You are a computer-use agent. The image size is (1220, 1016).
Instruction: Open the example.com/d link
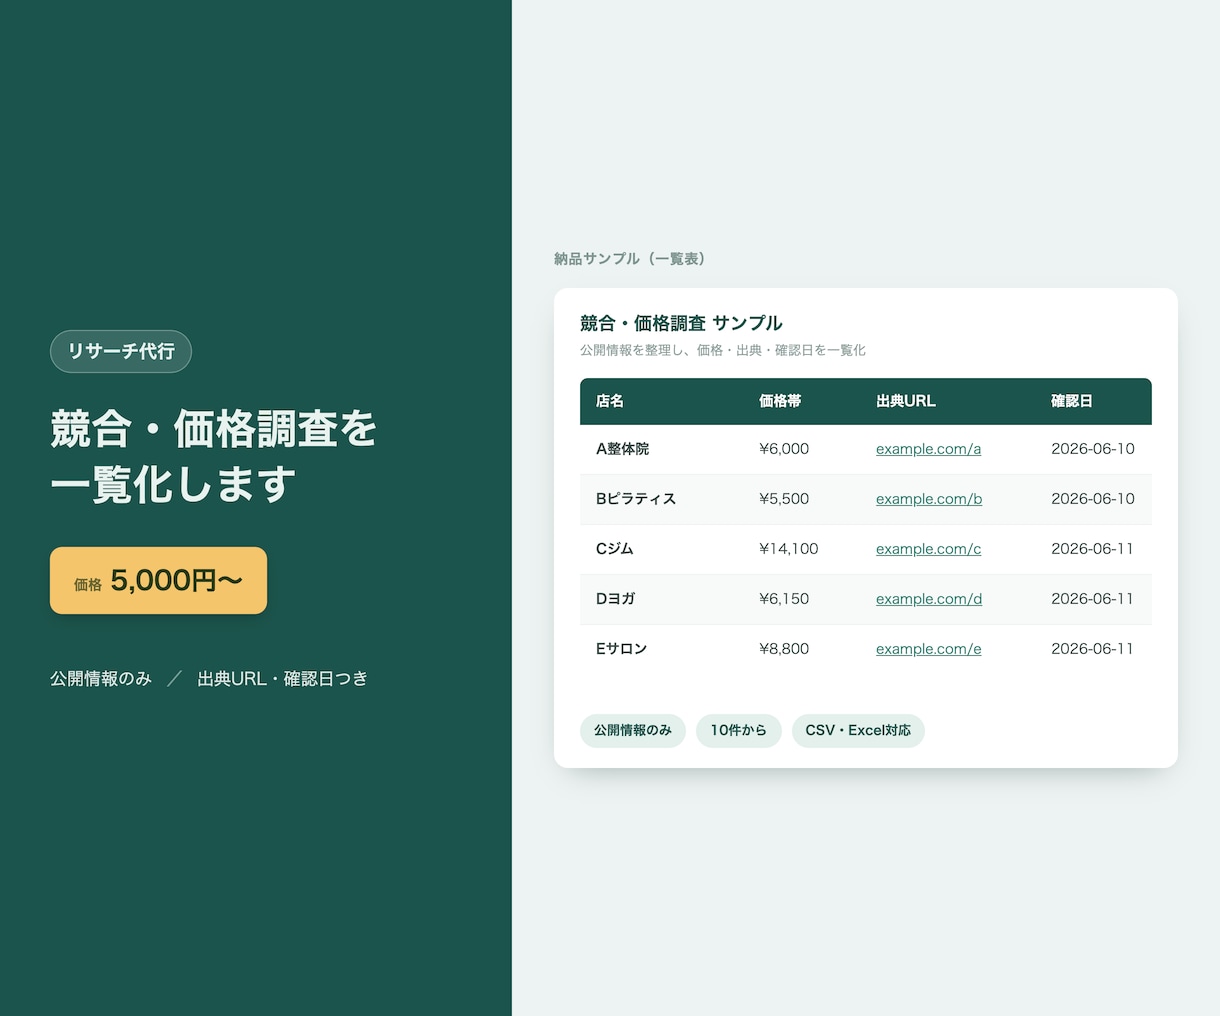click(929, 599)
